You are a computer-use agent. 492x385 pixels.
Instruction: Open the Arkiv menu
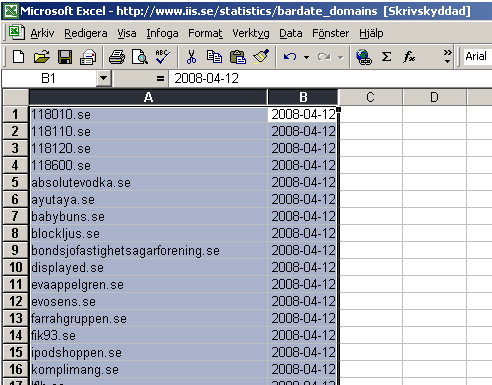pyautogui.click(x=42, y=33)
